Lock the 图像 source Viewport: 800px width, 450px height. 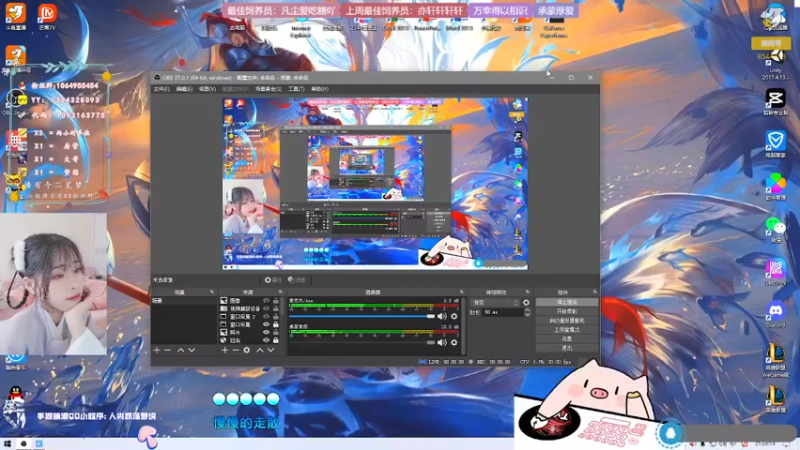[x=276, y=301]
